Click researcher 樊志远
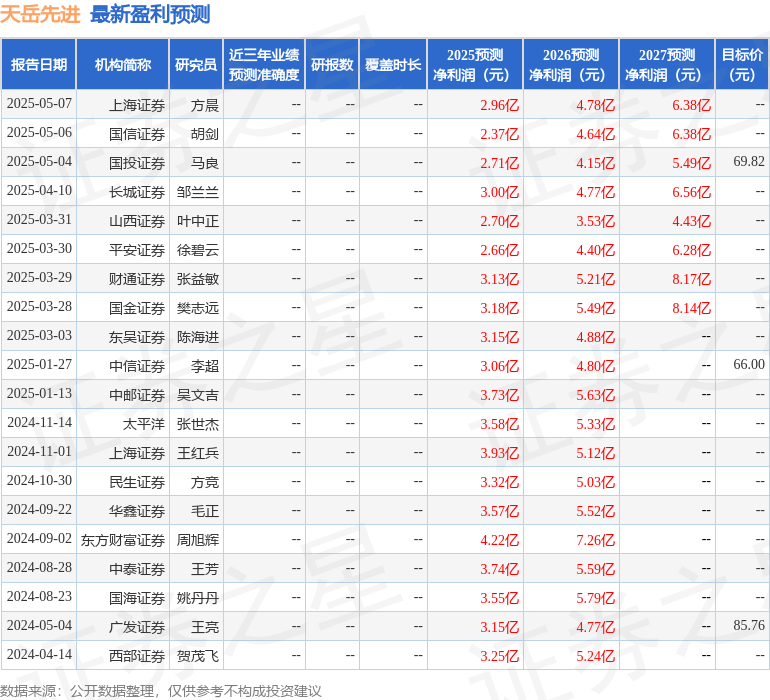770x700 pixels. coord(198,308)
